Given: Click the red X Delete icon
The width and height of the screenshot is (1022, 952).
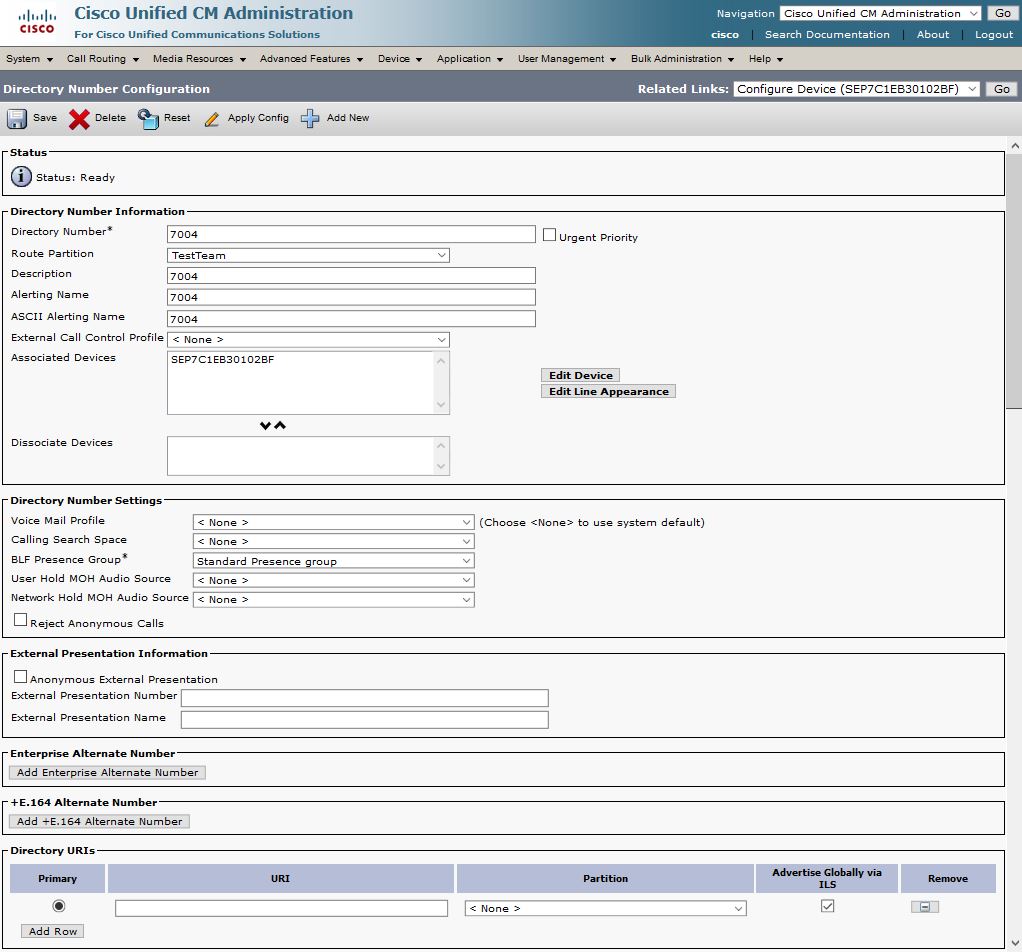Looking at the screenshot, I should (79, 119).
